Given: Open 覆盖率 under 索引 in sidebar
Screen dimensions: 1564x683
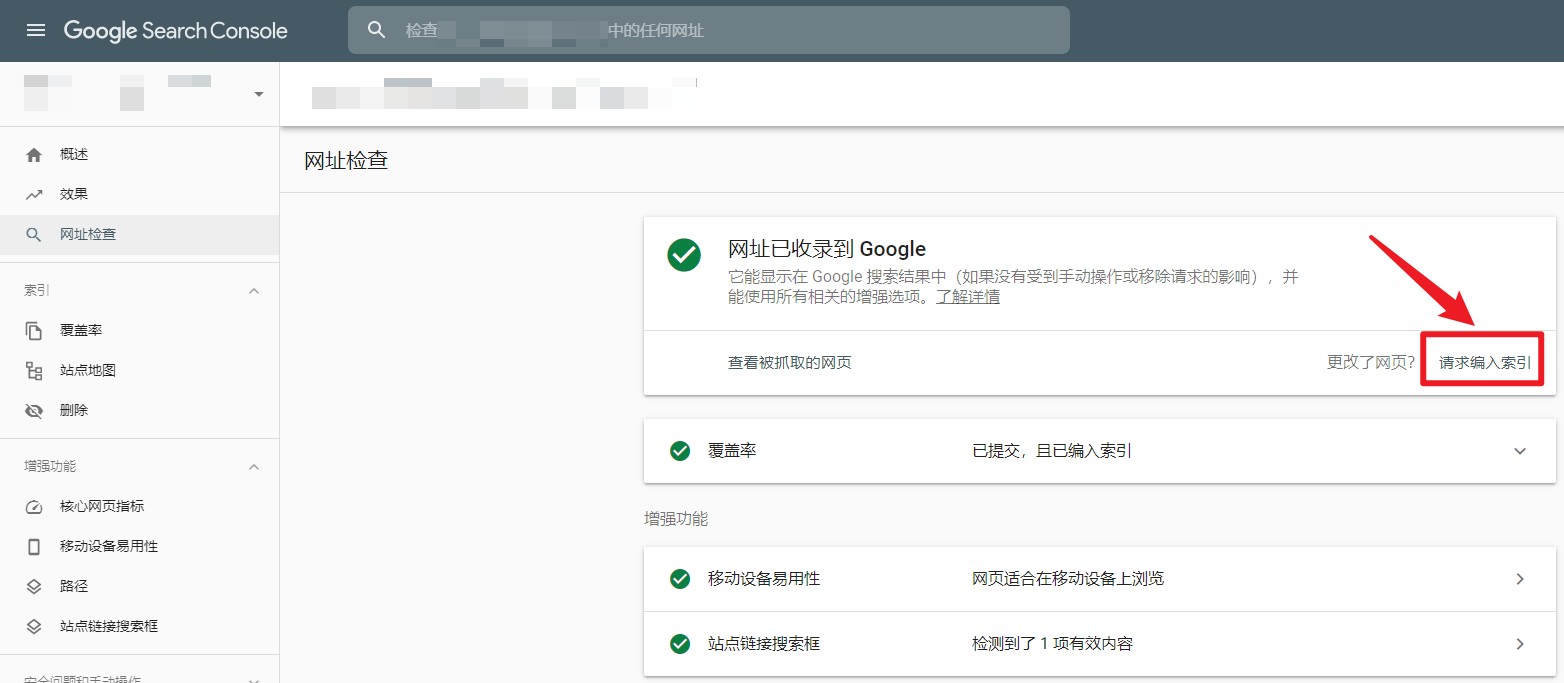Looking at the screenshot, I should [140, 331].
